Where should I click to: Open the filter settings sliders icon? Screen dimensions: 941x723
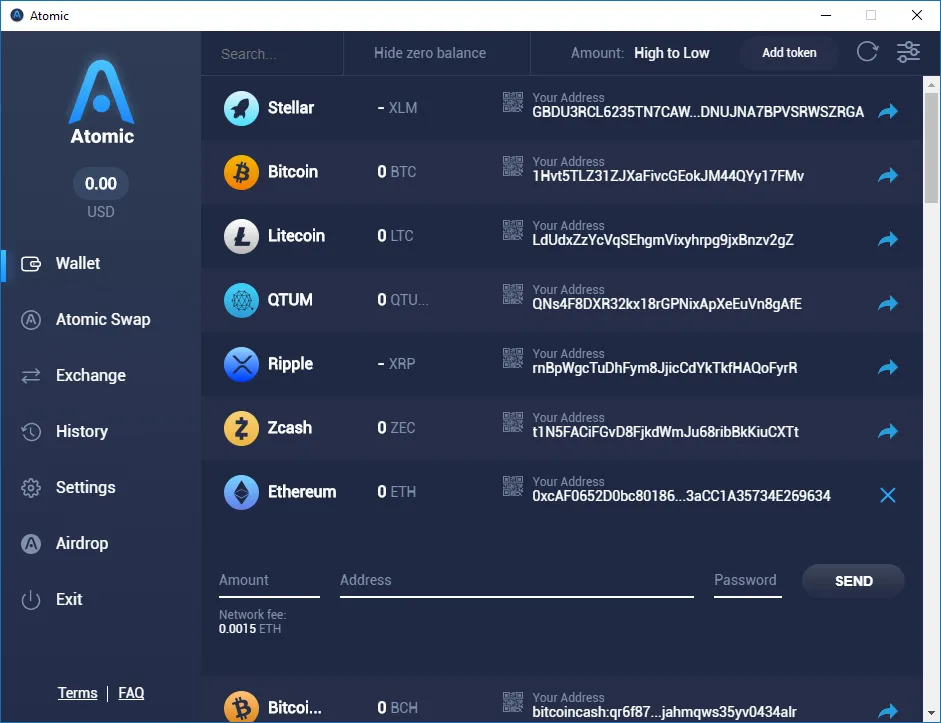pyautogui.click(x=908, y=52)
